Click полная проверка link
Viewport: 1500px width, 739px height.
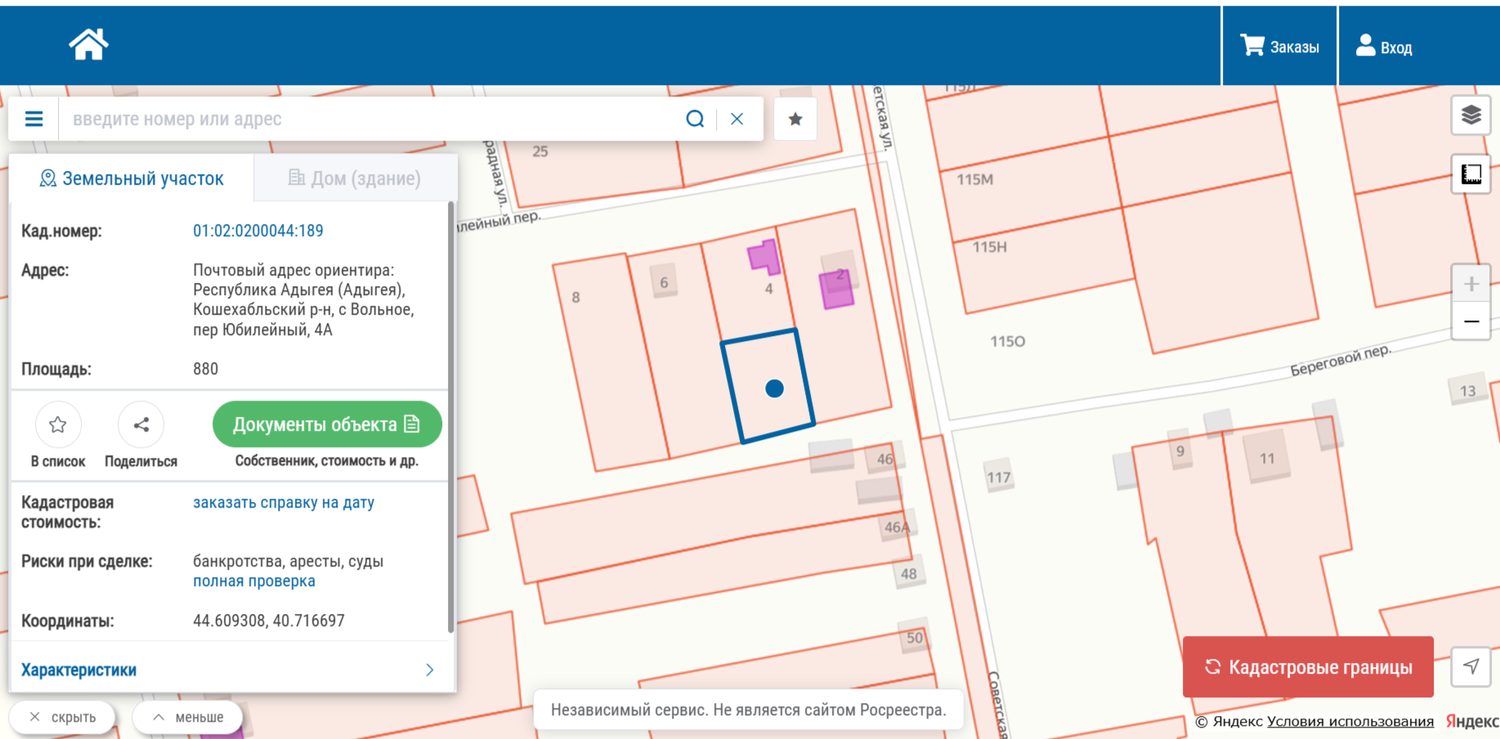point(254,581)
